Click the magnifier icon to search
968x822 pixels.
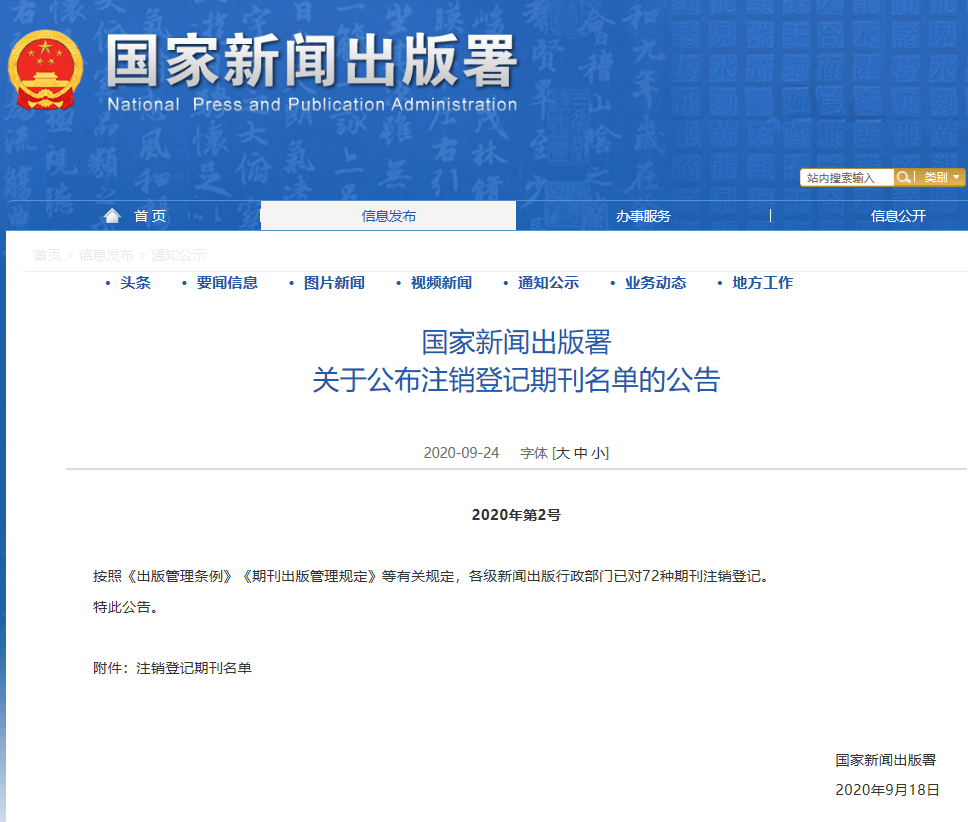coord(902,177)
